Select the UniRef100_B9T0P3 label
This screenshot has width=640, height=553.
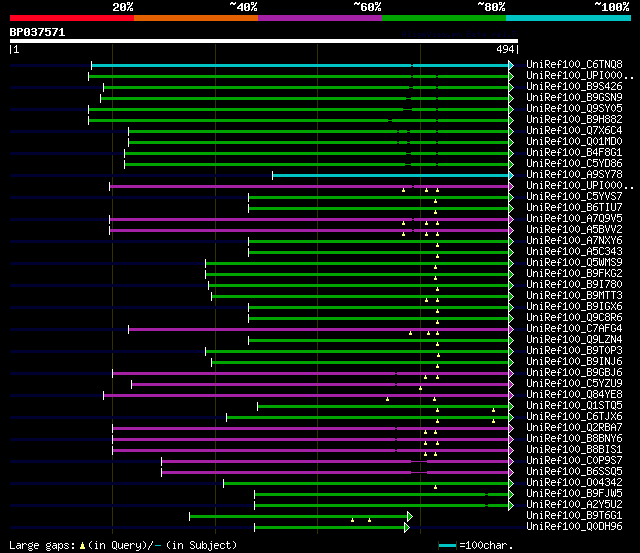574,351
